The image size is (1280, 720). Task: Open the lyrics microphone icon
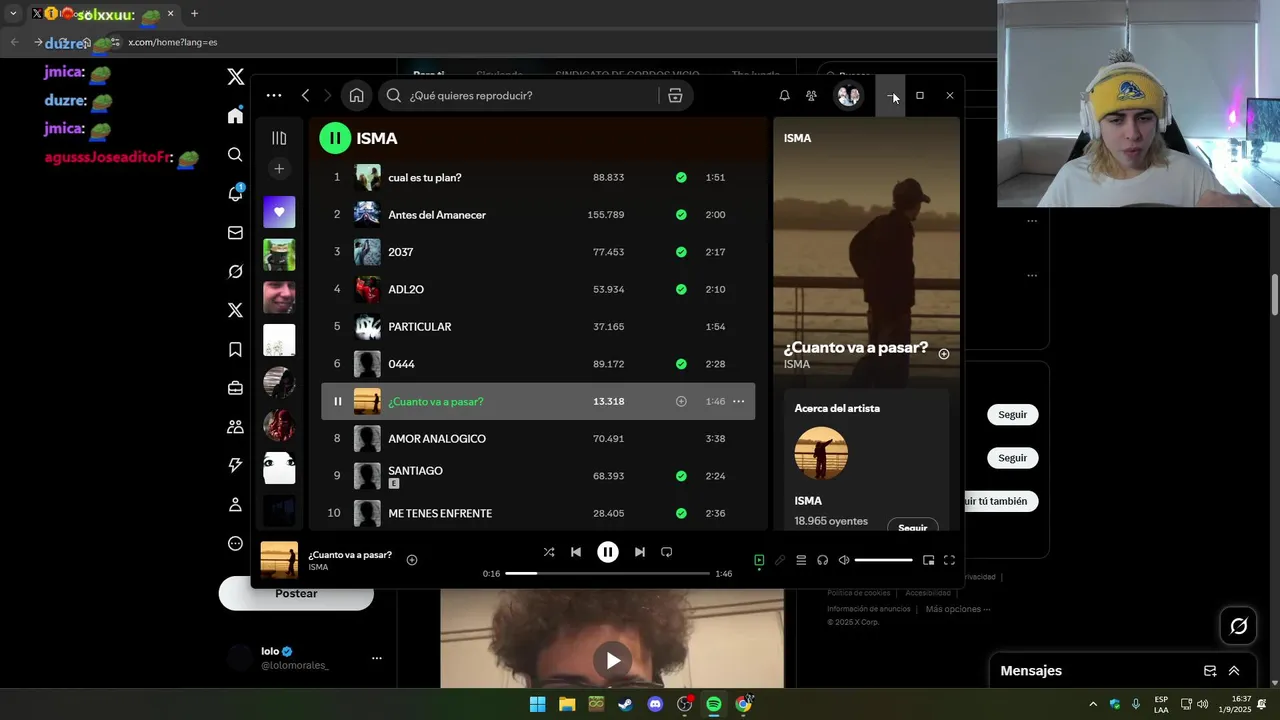click(x=780, y=560)
